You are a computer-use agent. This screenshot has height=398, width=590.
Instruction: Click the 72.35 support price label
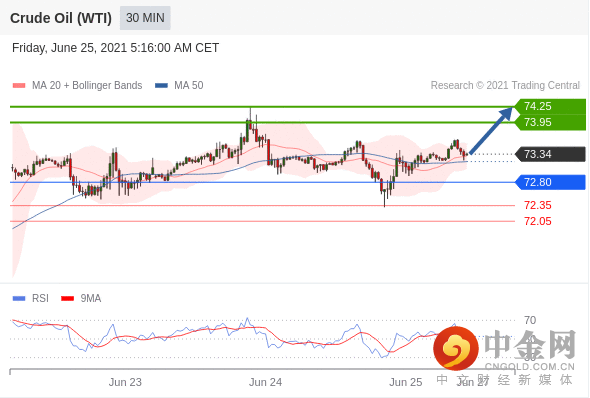tap(538, 205)
